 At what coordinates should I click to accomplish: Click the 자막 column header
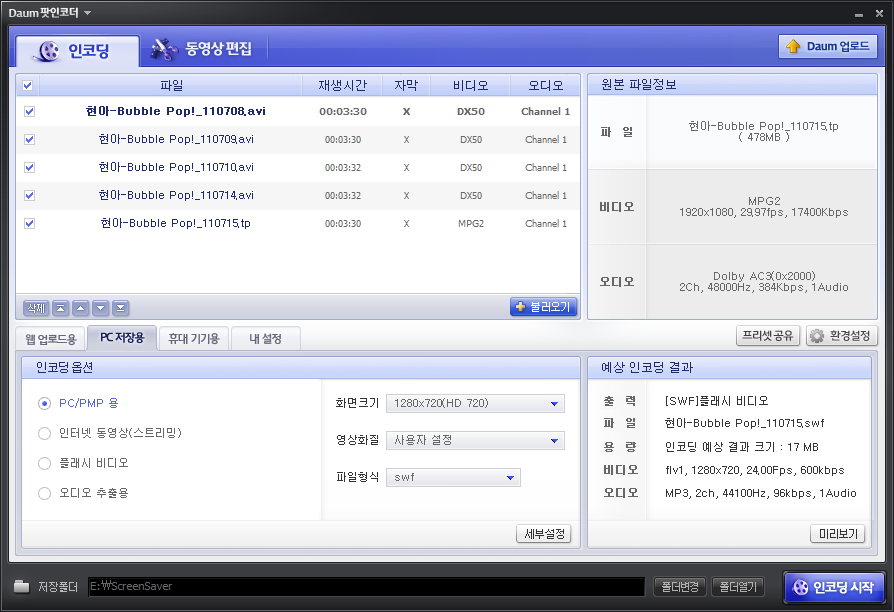point(406,86)
